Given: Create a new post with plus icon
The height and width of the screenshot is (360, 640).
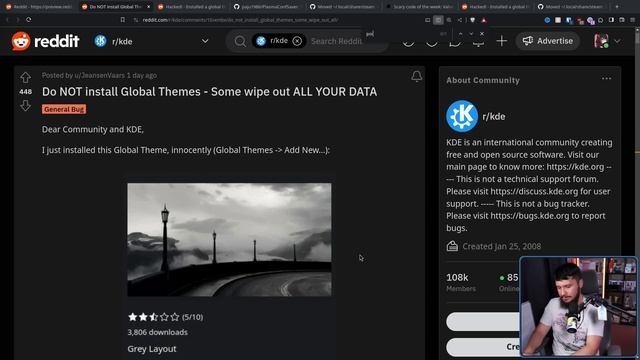Looking at the screenshot, I should coord(501,41).
